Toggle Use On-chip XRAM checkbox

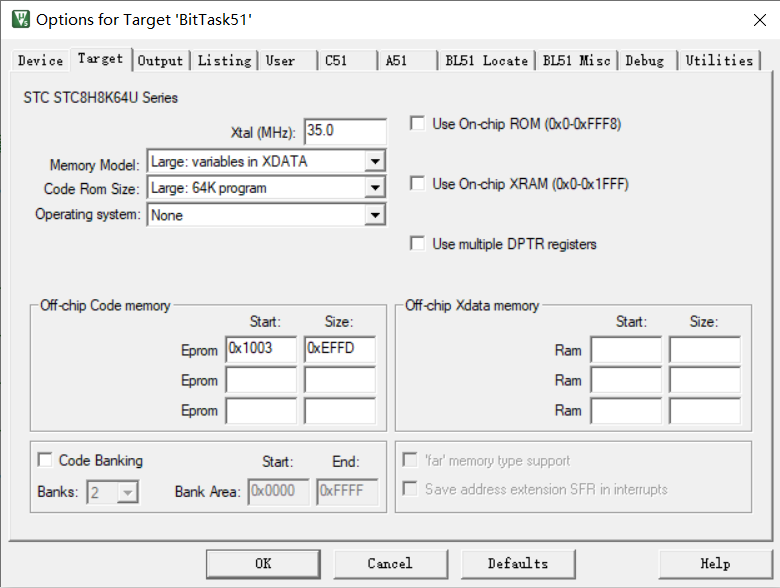coord(417,184)
